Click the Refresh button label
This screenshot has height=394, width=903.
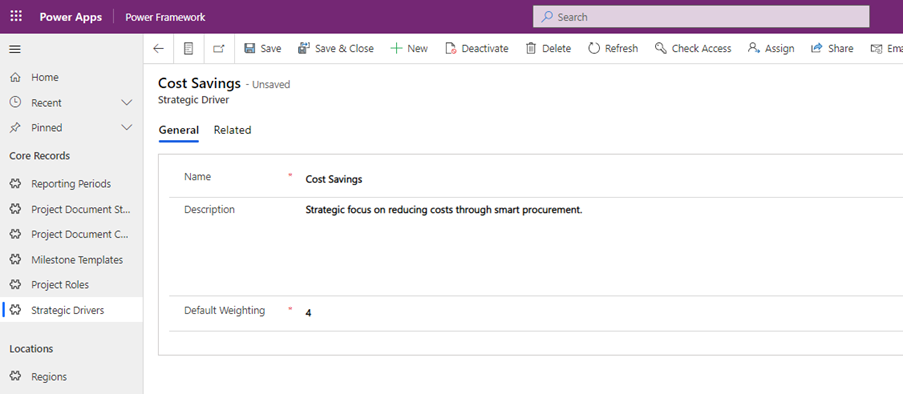point(621,49)
